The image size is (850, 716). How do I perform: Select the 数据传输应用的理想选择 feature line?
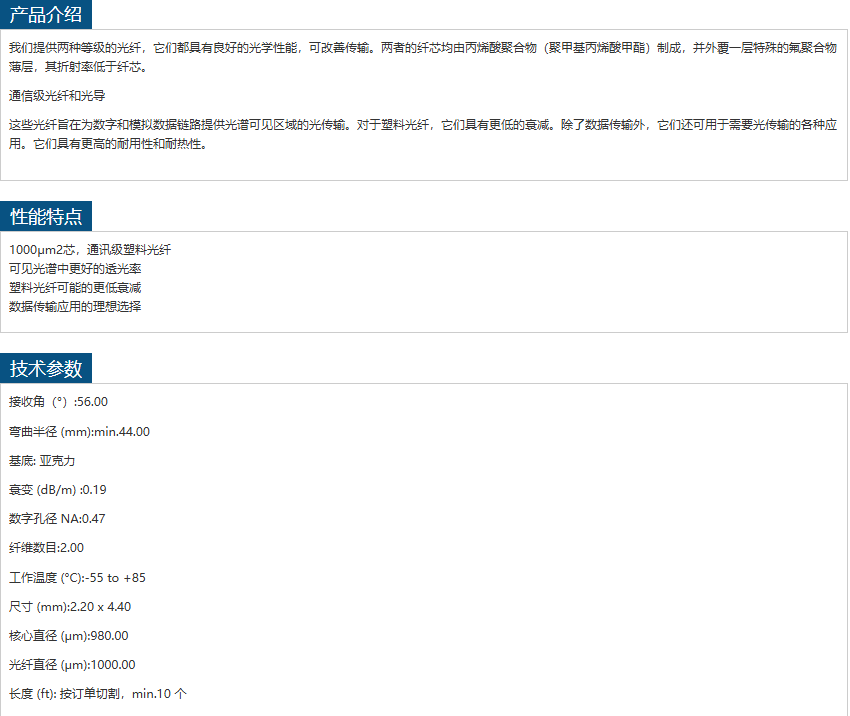click(75, 307)
